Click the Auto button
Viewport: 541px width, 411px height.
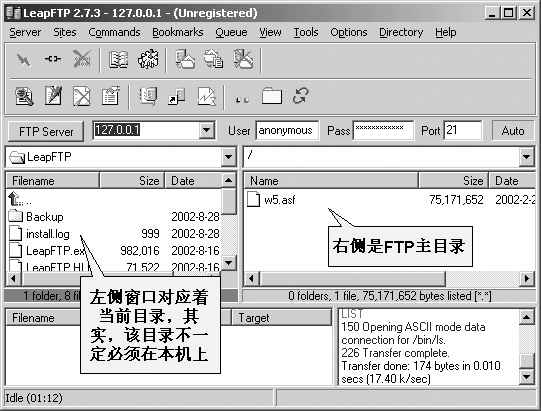point(513,131)
